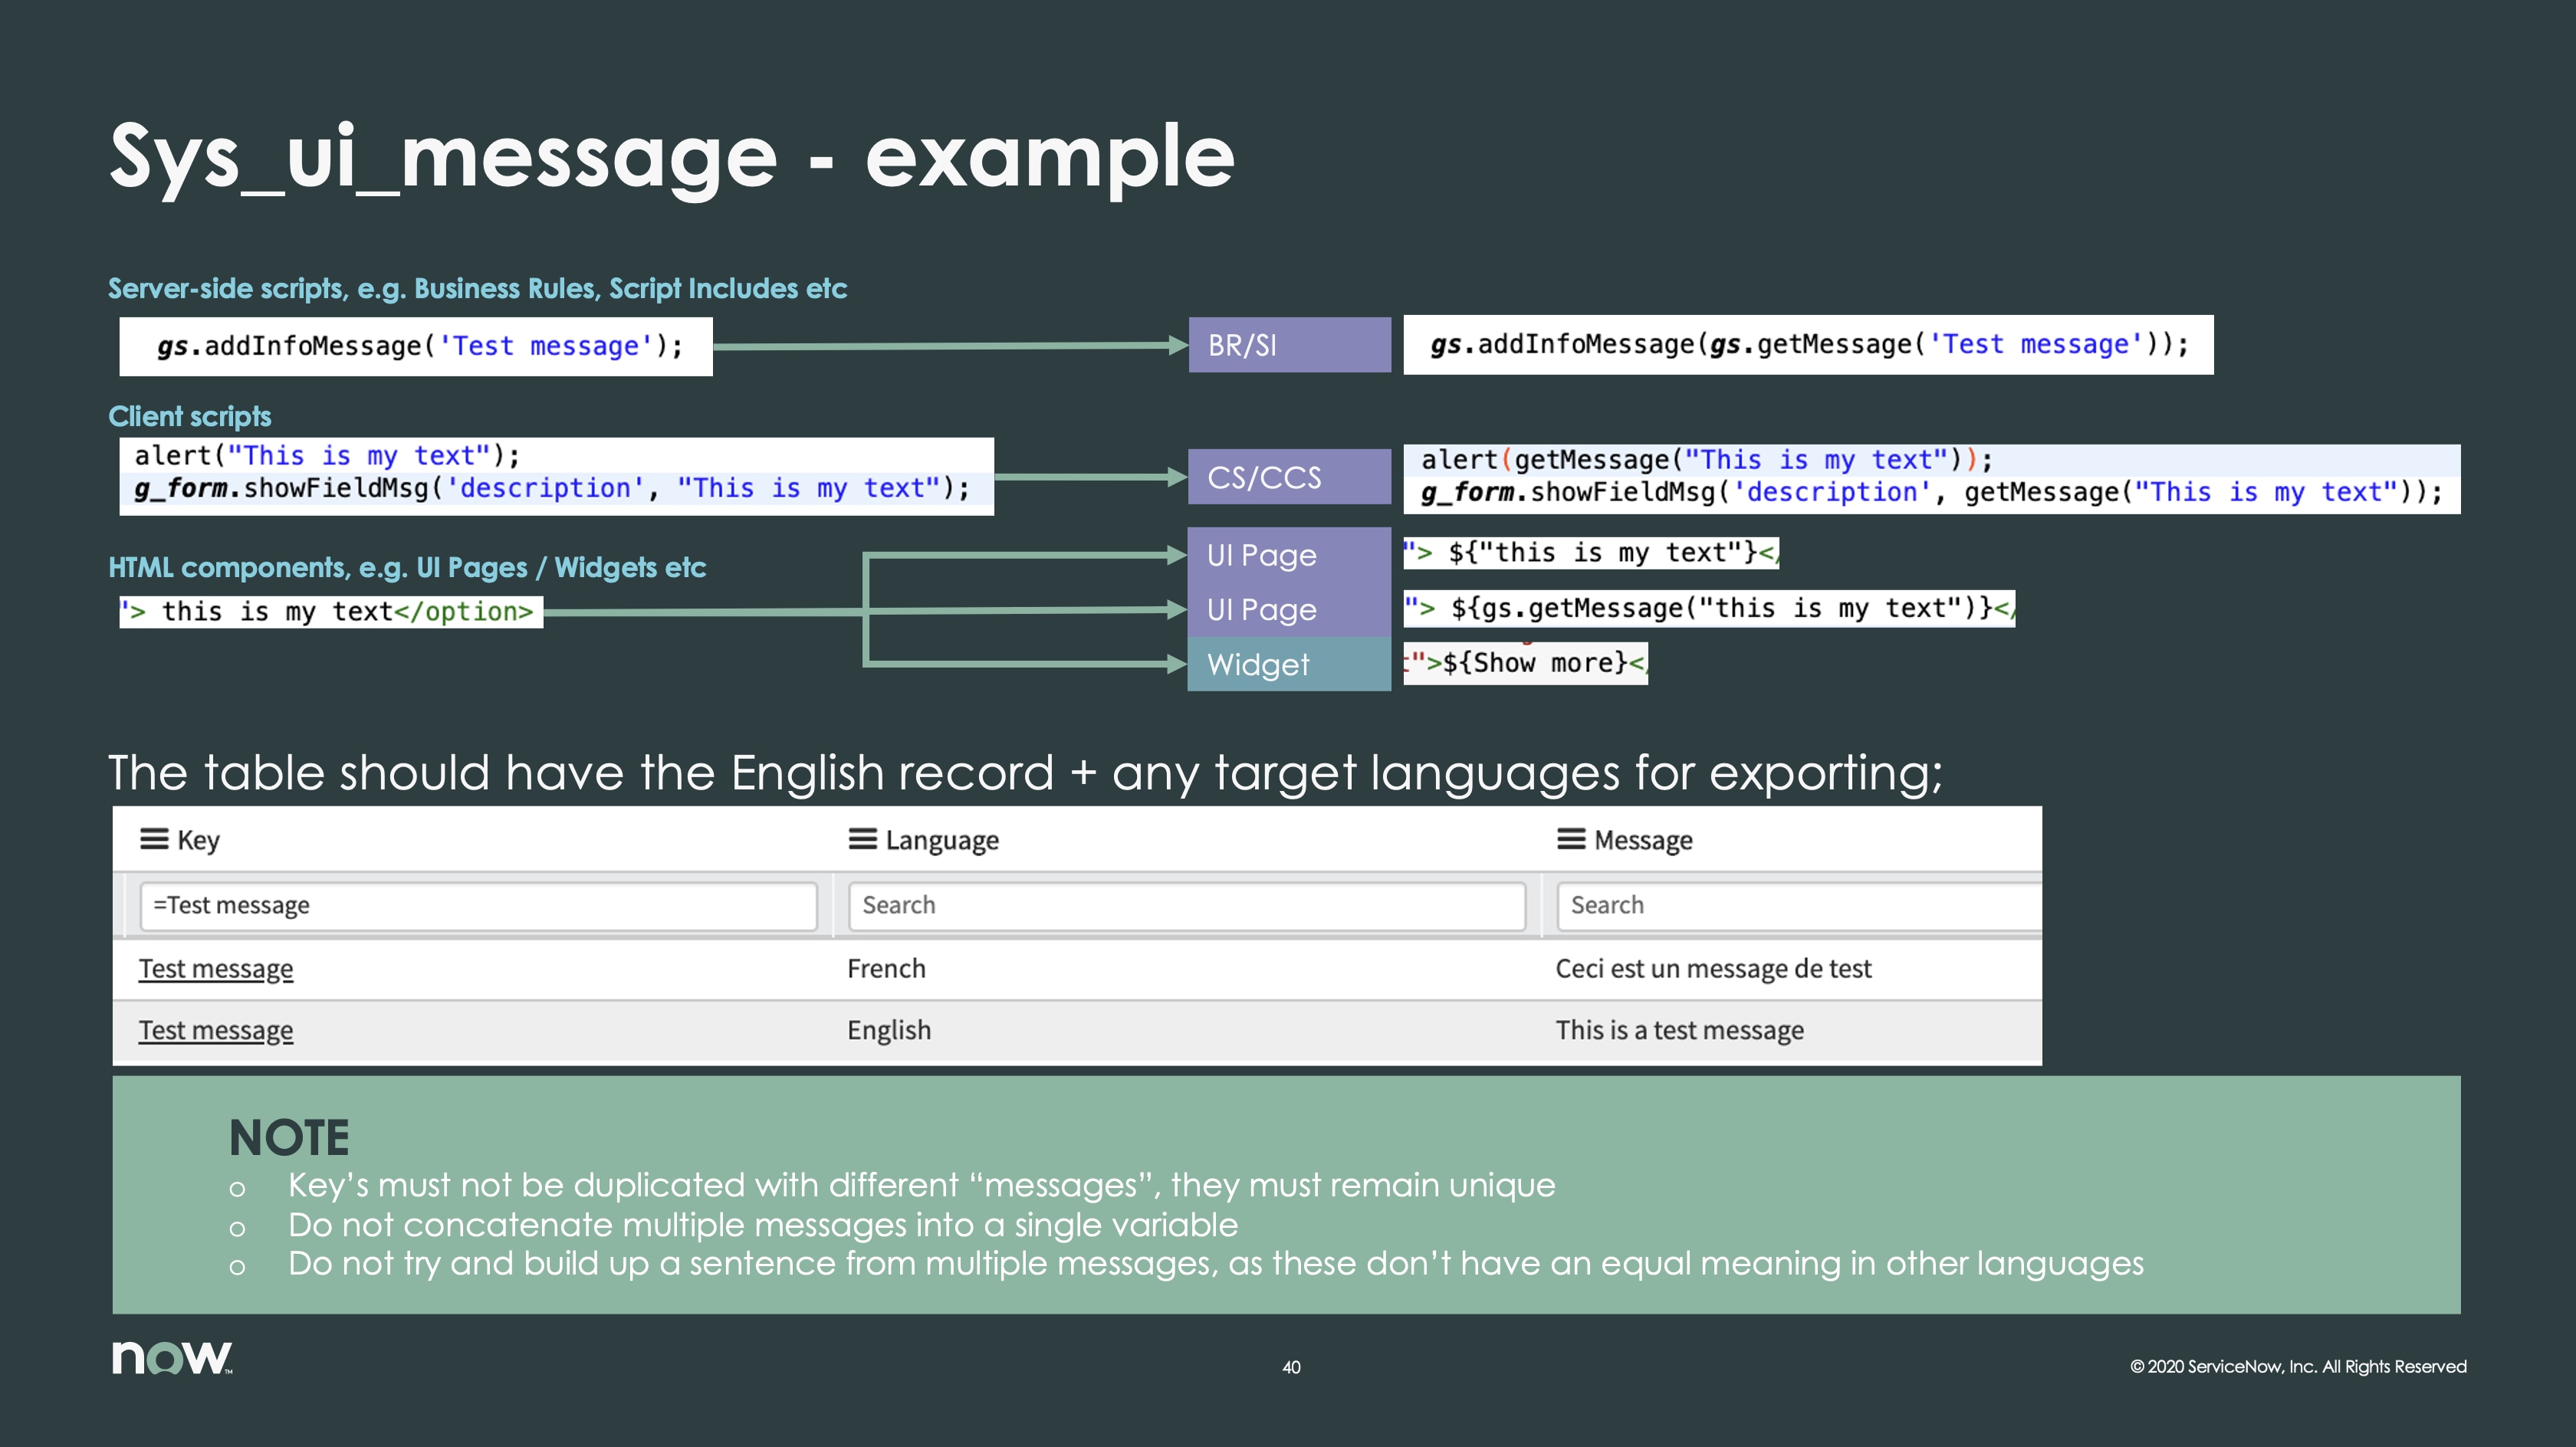Open the English row Test message record

(215, 1030)
